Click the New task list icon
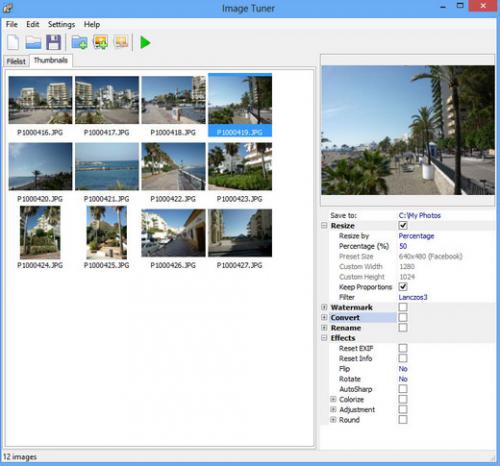This screenshot has height=466, width=500. pyautogui.click(x=13, y=43)
